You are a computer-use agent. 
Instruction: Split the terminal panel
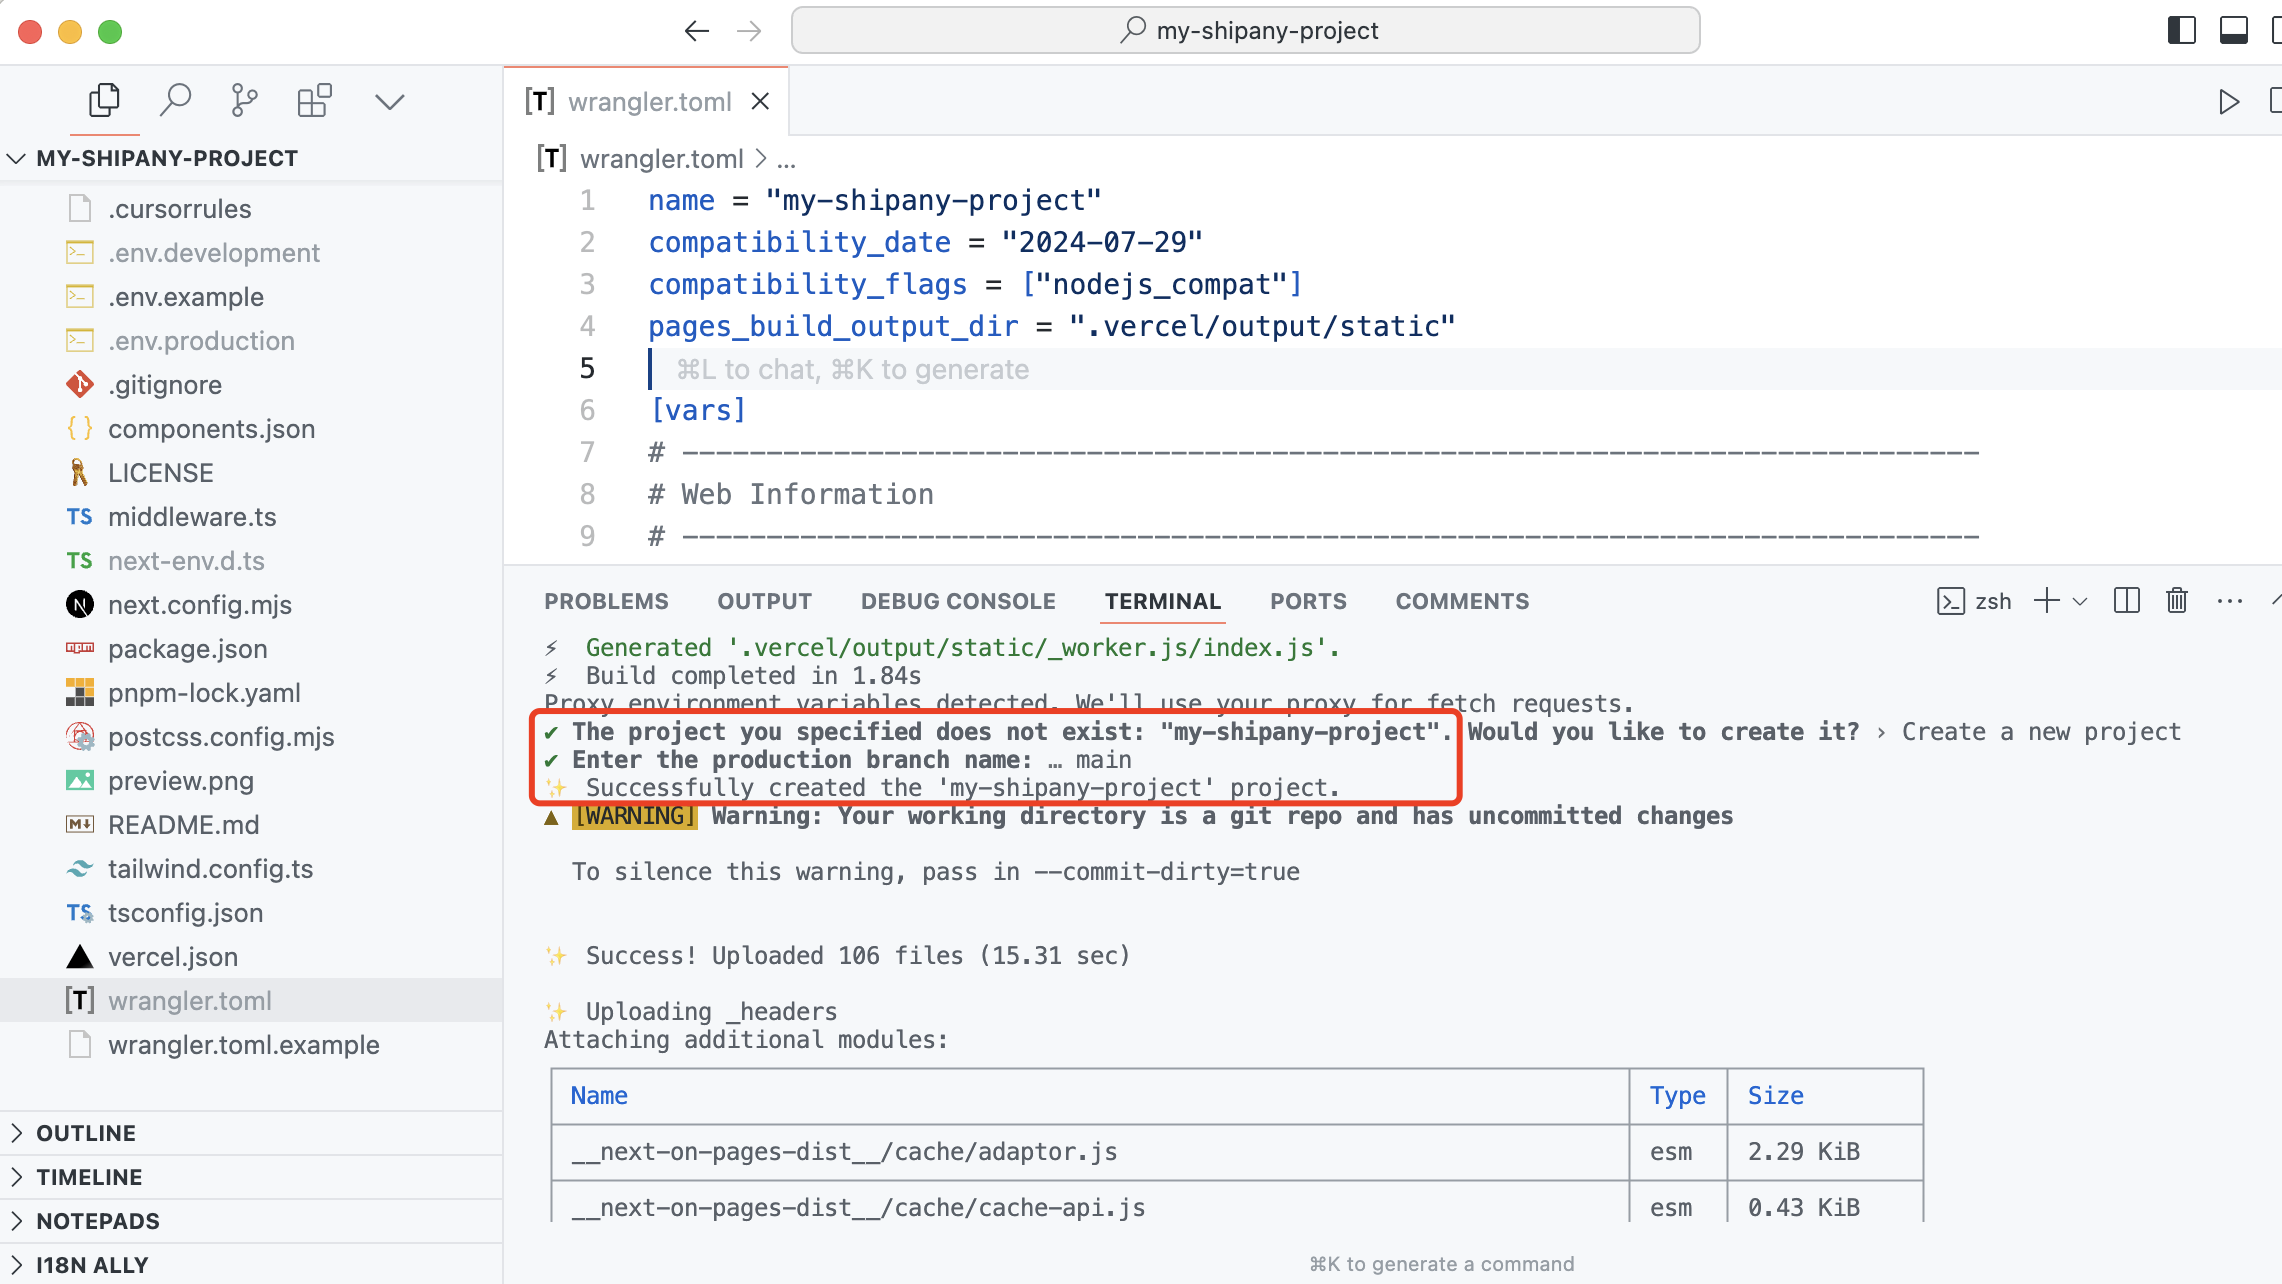[2126, 600]
